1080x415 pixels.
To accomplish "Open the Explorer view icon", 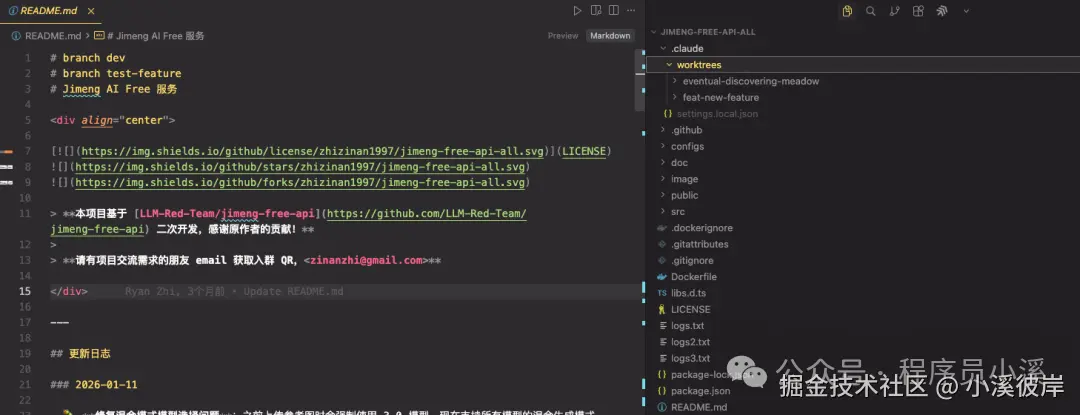I will [x=847, y=11].
